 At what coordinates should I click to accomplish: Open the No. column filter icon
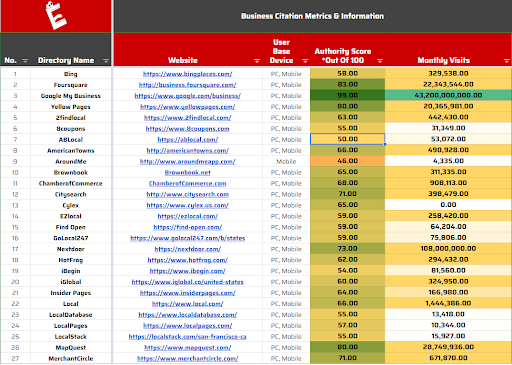(25, 61)
